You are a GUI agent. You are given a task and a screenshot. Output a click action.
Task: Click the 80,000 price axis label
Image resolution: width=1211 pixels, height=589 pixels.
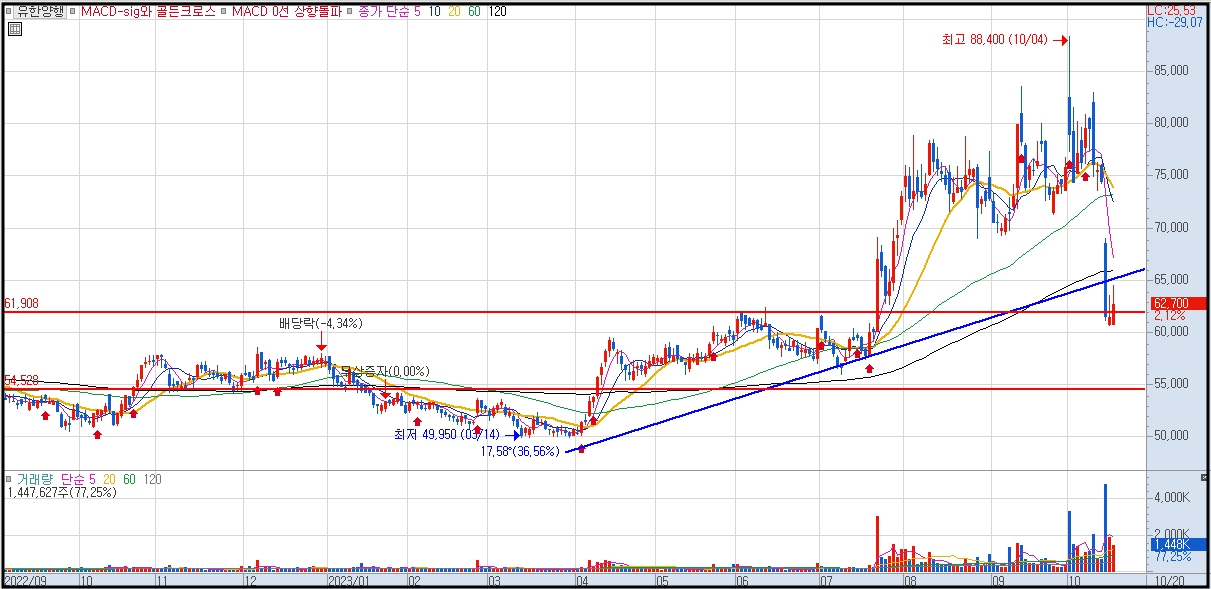click(1170, 123)
